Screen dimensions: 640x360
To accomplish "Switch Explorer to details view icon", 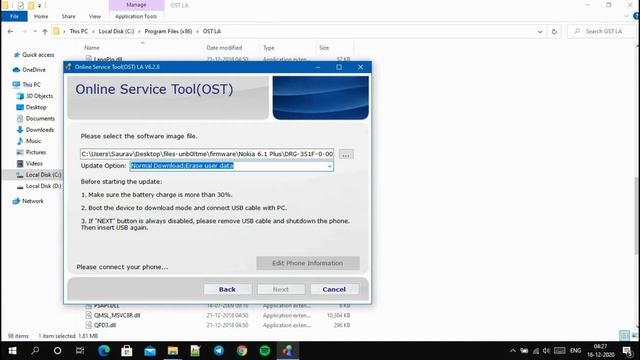I will 624,336.
